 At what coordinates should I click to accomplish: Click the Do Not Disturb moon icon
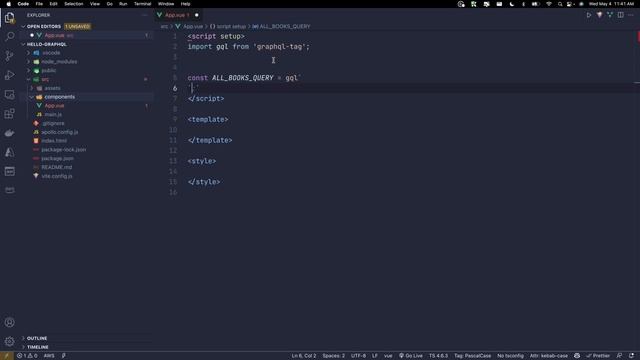(512, 4)
